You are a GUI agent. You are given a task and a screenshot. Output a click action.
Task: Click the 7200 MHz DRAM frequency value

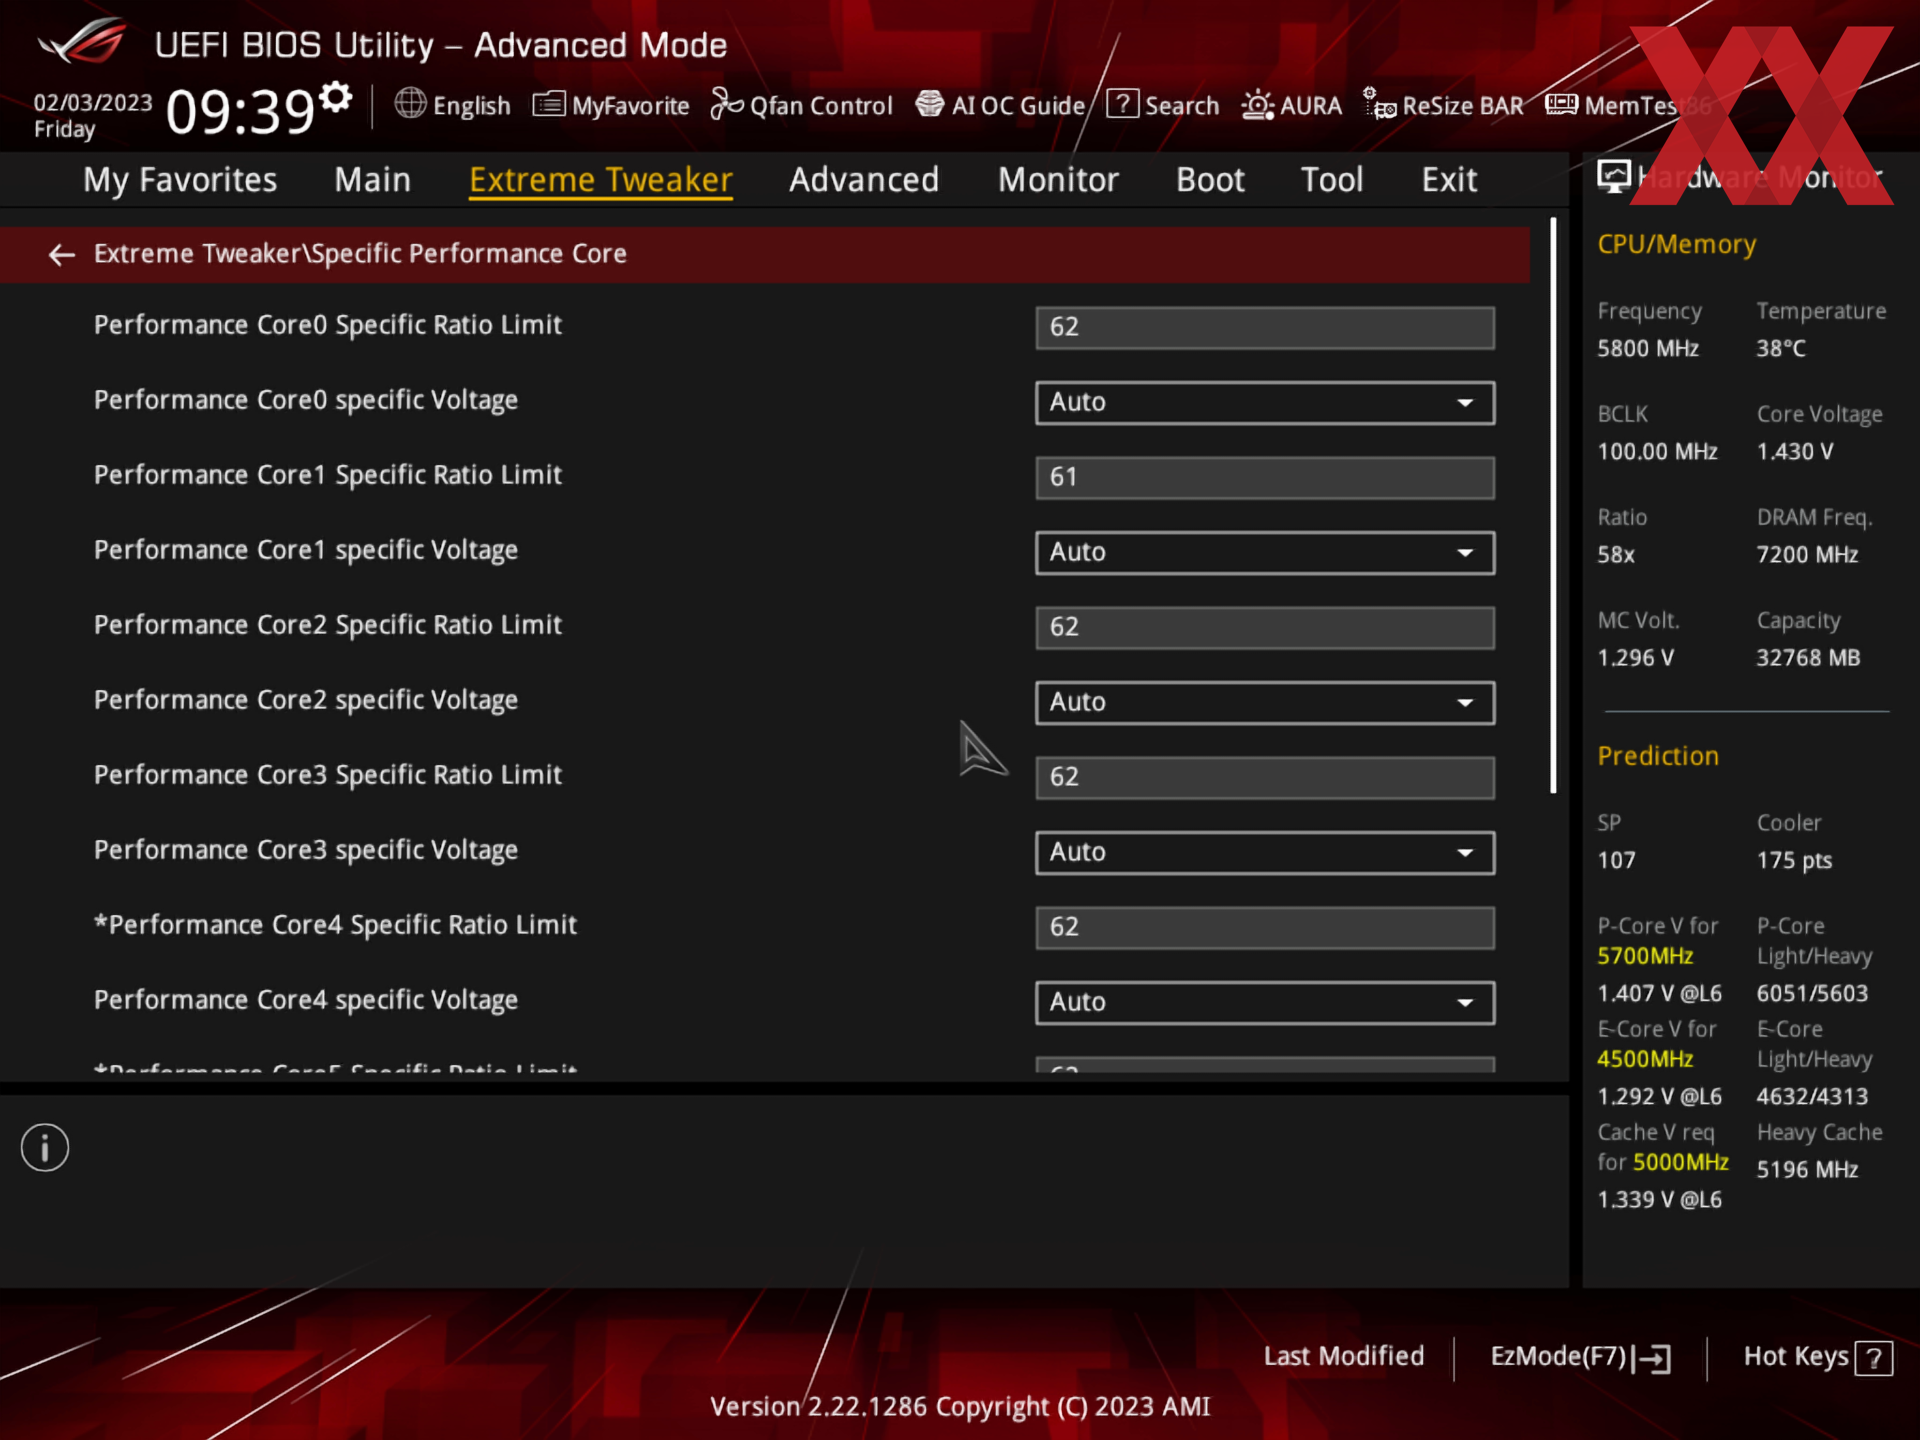pos(1807,555)
